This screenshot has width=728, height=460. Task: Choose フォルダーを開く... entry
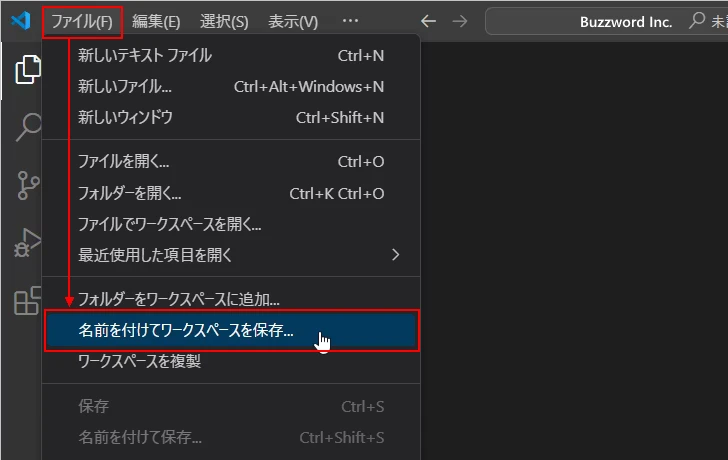pyautogui.click(x=231, y=193)
